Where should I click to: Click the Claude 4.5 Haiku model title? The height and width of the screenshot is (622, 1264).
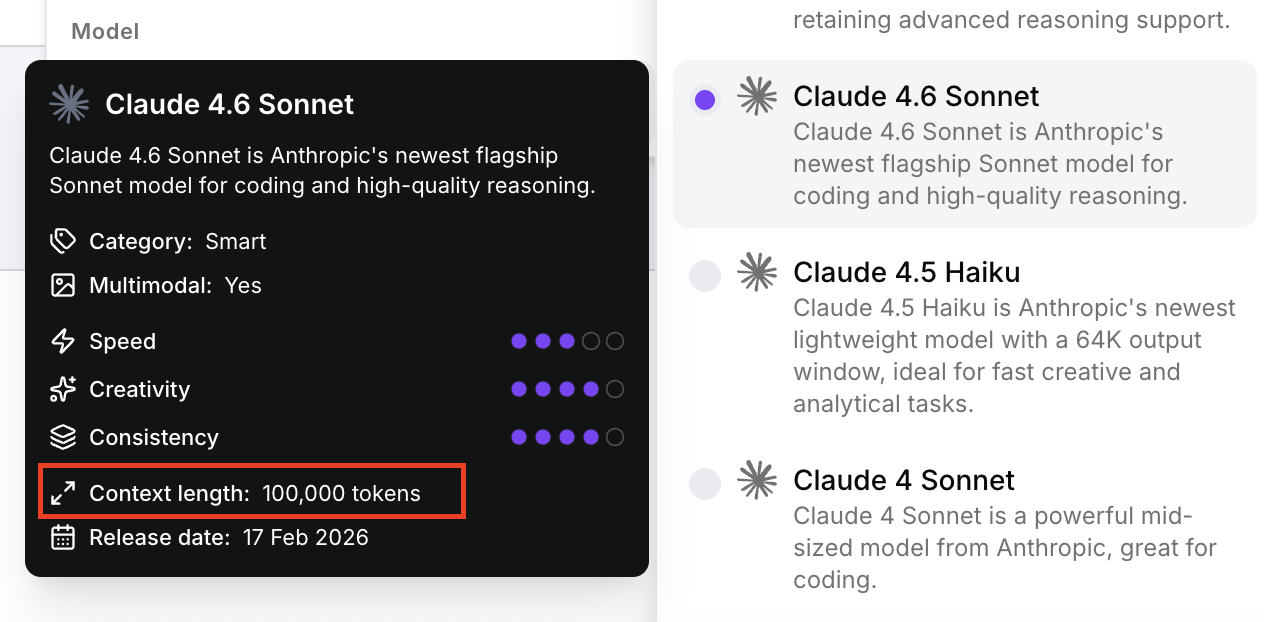coord(906,272)
